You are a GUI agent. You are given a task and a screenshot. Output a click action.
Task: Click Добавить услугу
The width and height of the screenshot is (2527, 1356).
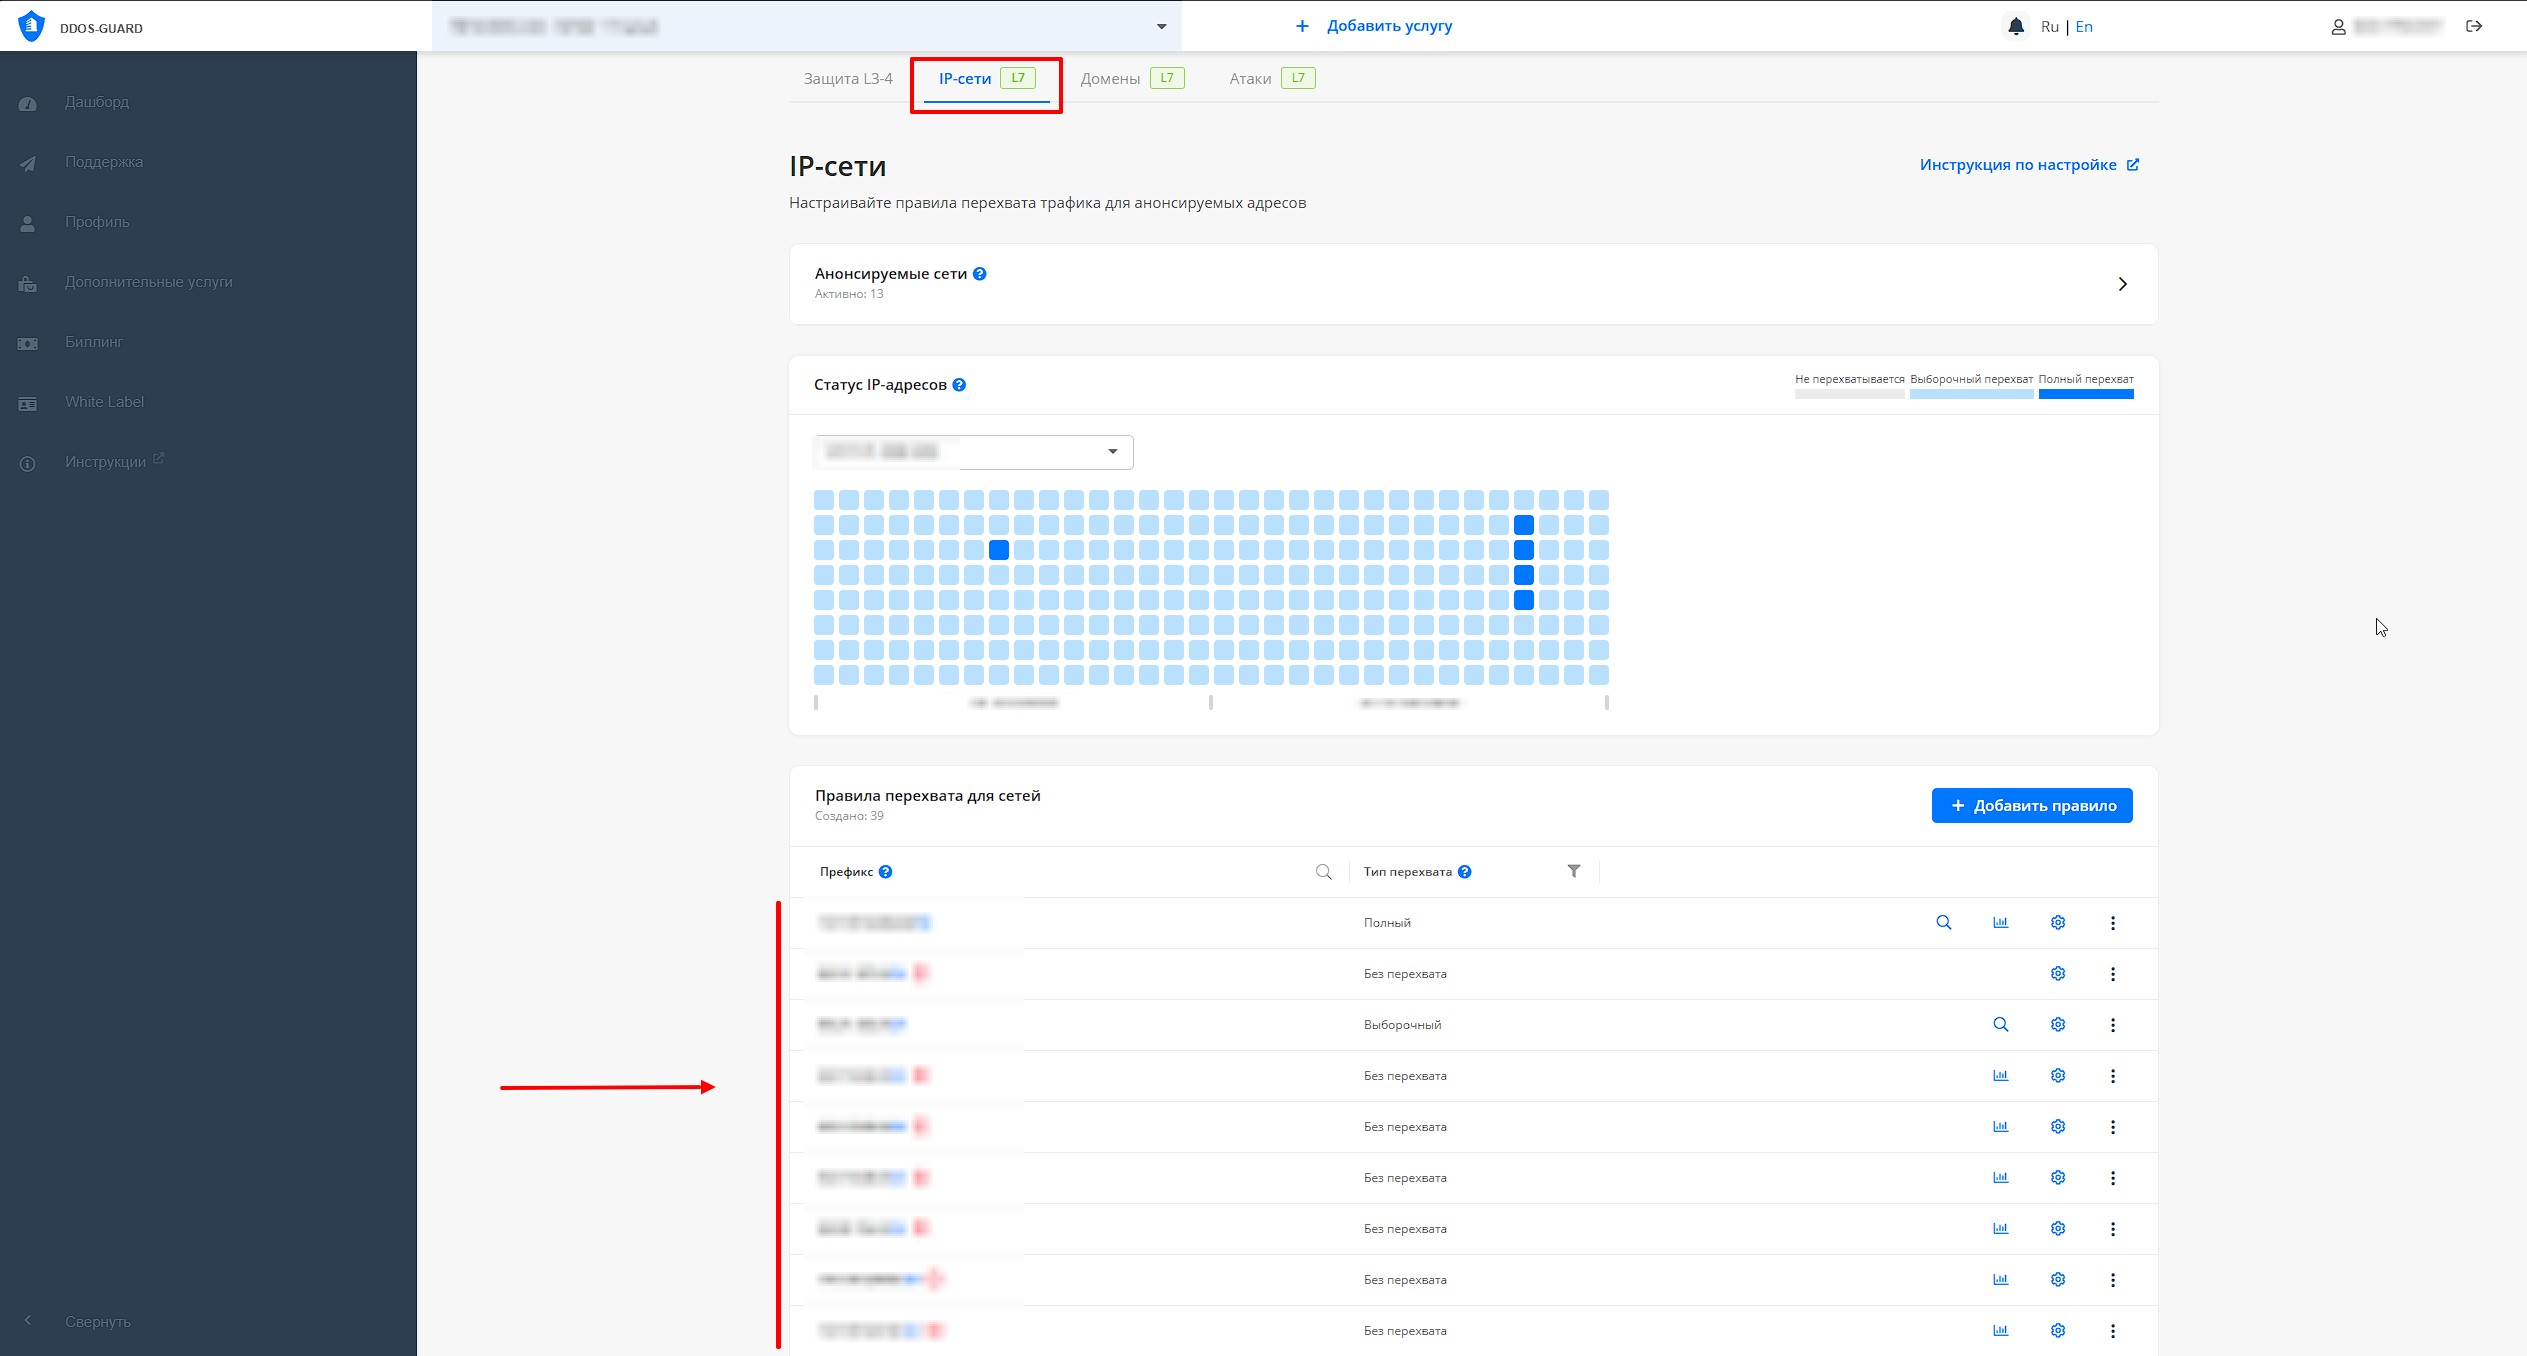tap(1374, 26)
